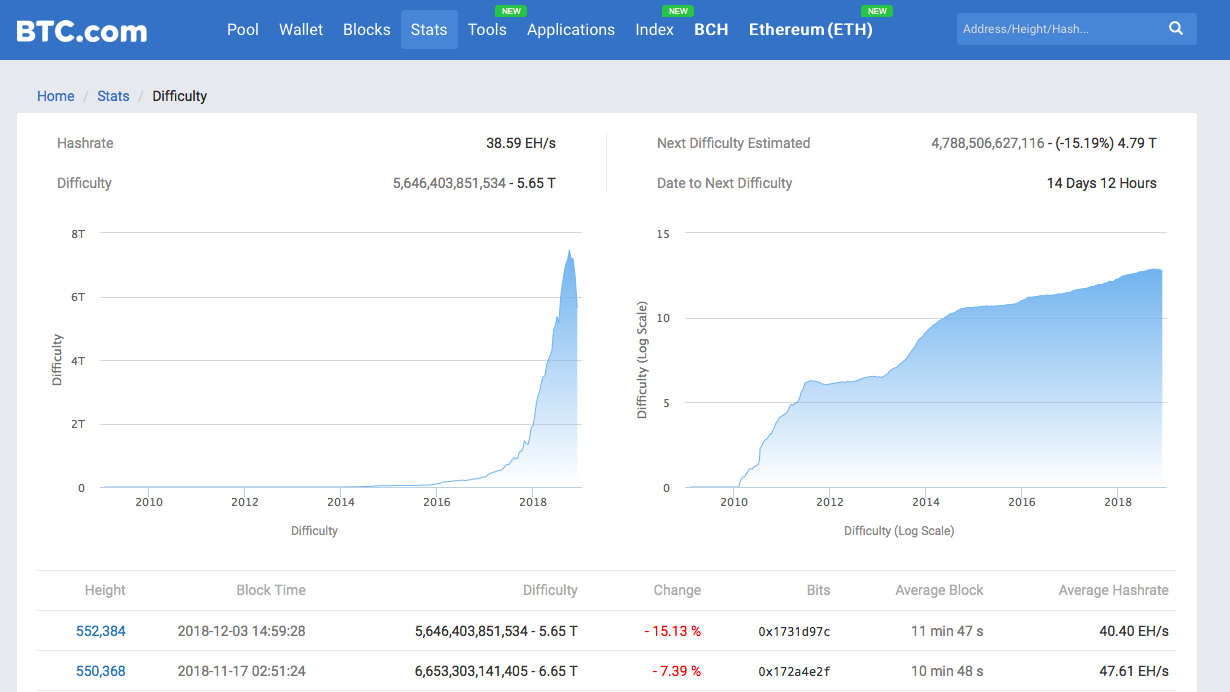Click the Date to Next Difficulty label
Viewport: 1230px width, 692px height.
[725, 183]
